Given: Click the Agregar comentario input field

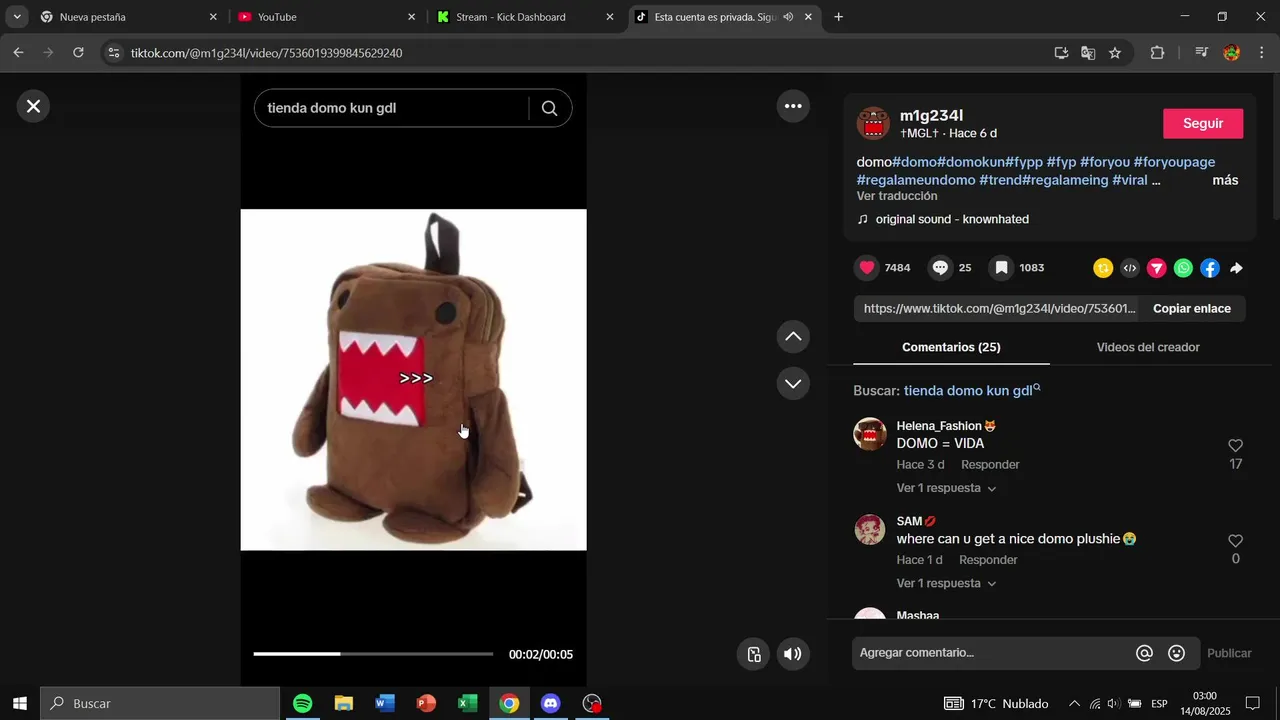Looking at the screenshot, I should [x=990, y=653].
